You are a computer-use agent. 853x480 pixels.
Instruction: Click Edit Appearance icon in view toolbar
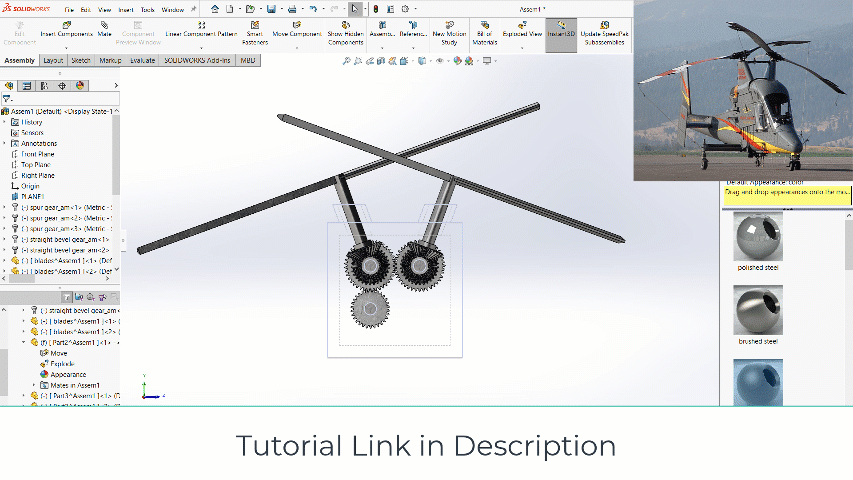coord(458,61)
